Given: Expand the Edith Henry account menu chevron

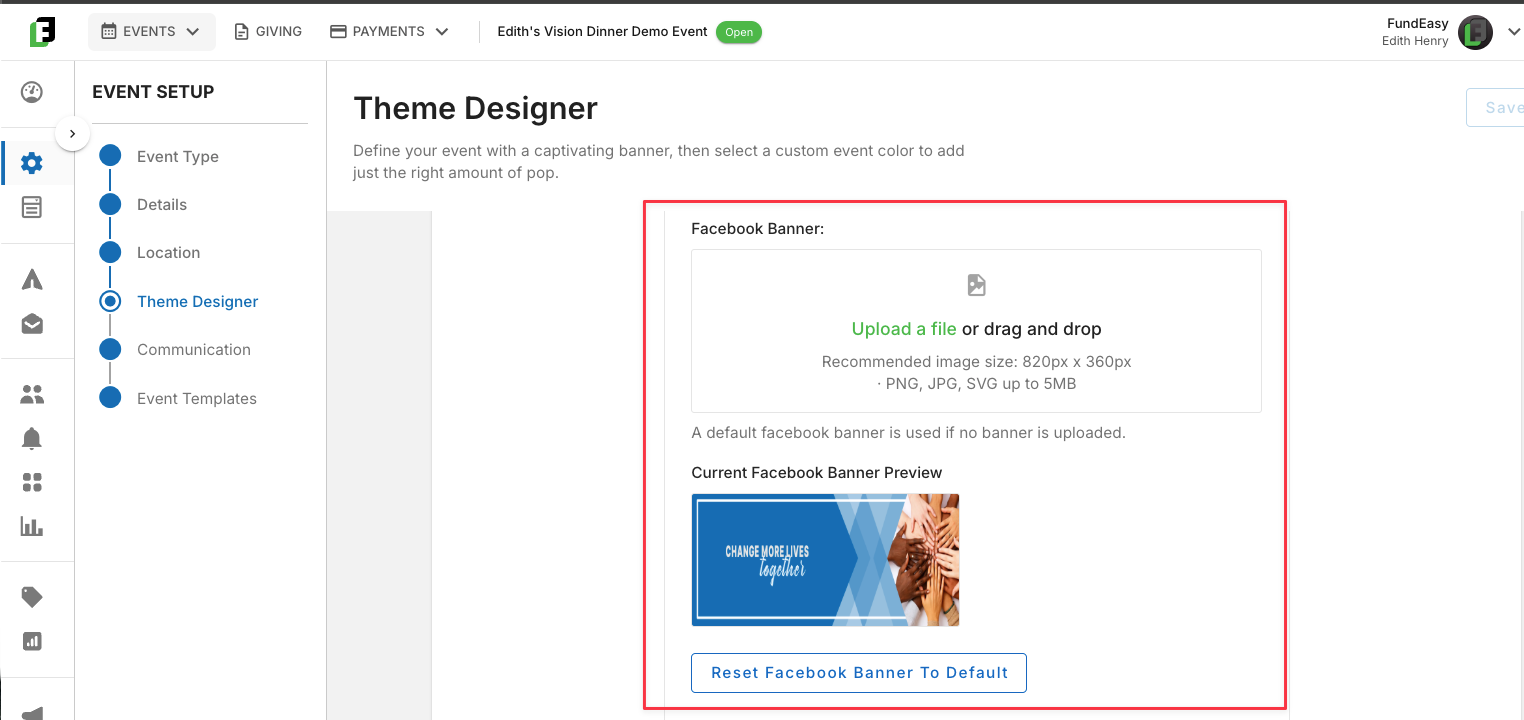Looking at the screenshot, I should pos(1513,32).
